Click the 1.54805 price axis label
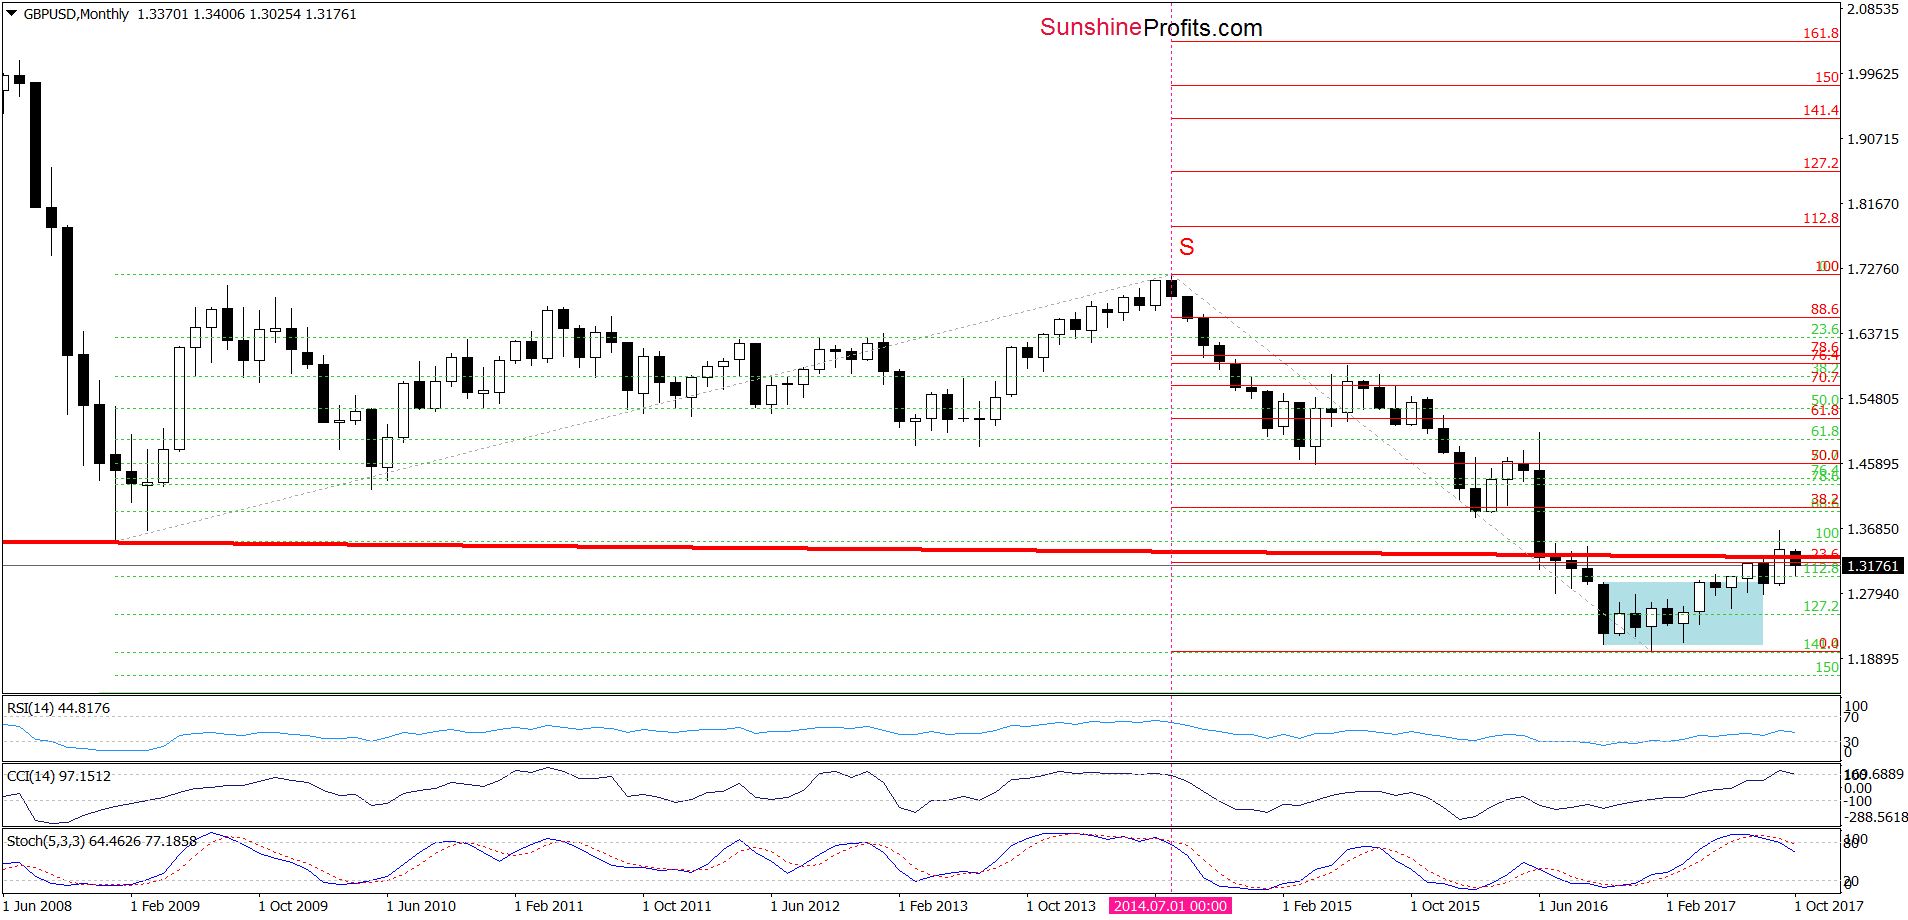The image size is (1908, 920). (1872, 399)
